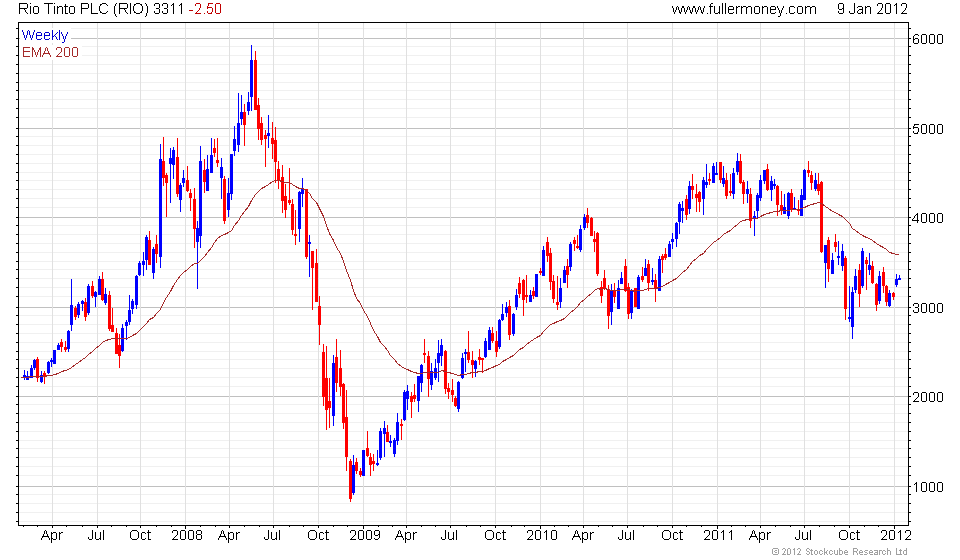The width and height of the screenshot is (960, 560).
Task: Click the Oct label immediately before 2010
Action: pos(495,536)
